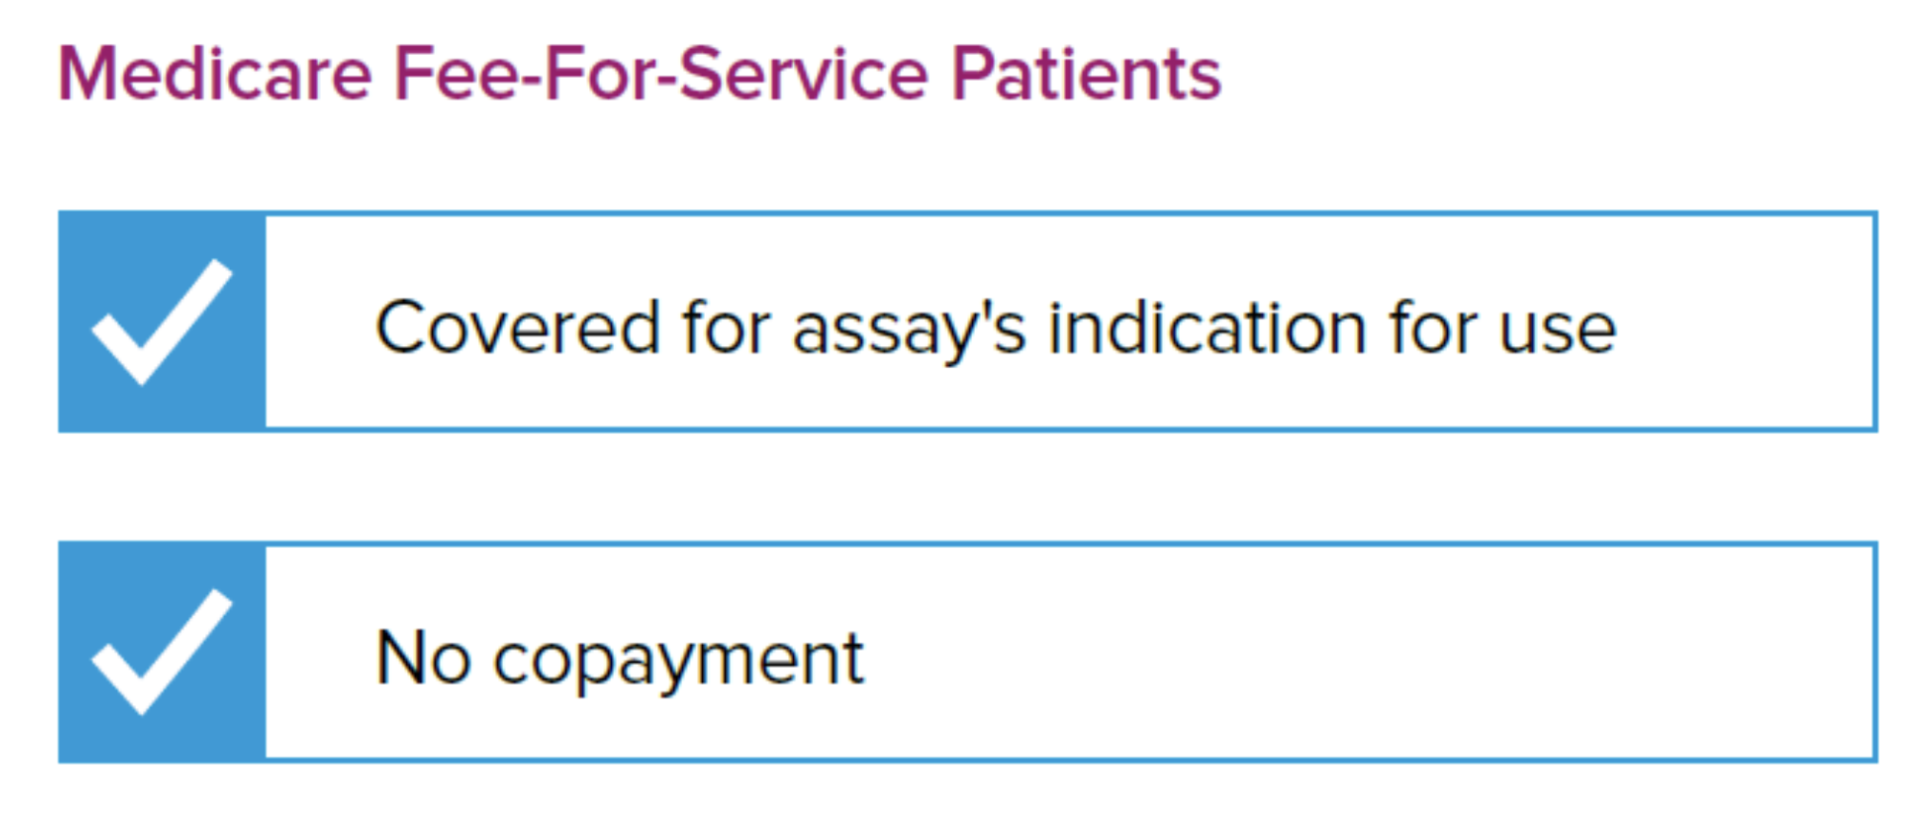Click the Fee-For-Service text in the heading
Image resolution: width=1924 pixels, height=832 pixels.
[x=661, y=74]
